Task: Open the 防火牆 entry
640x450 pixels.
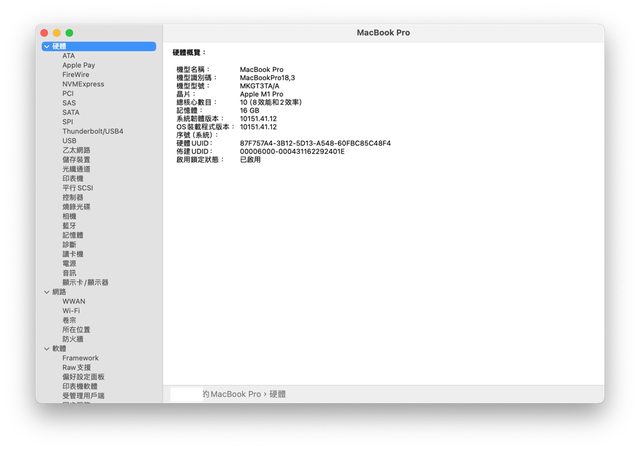Action: point(73,339)
